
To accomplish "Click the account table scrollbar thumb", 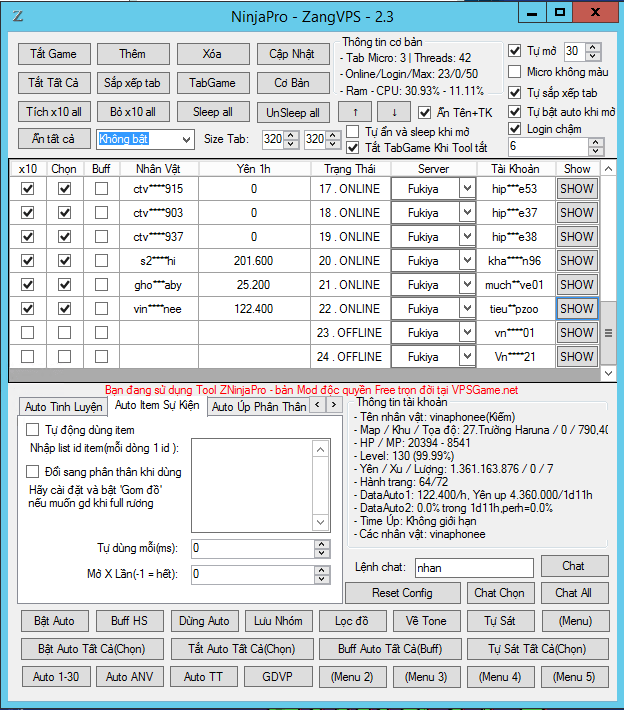I will pyautogui.click(x=608, y=333).
